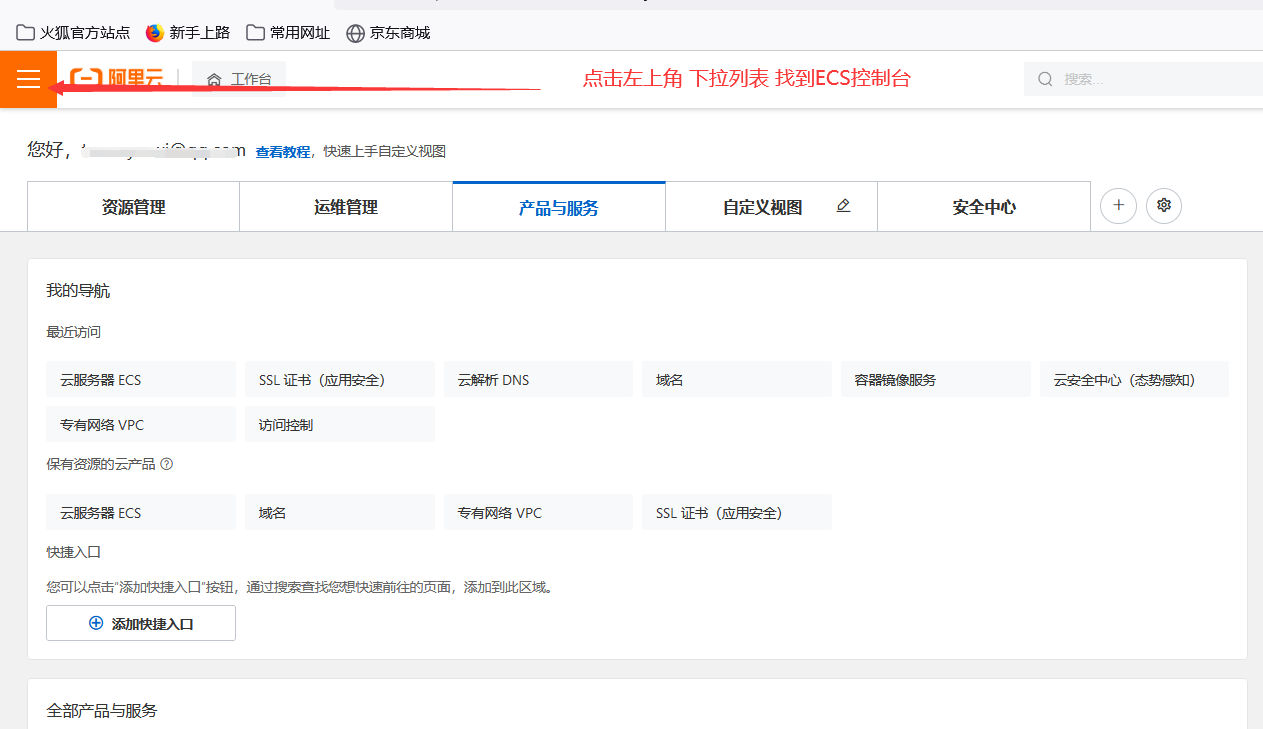
Task: Click the 全部产品与服务 heading
Action: tap(102, 710)
